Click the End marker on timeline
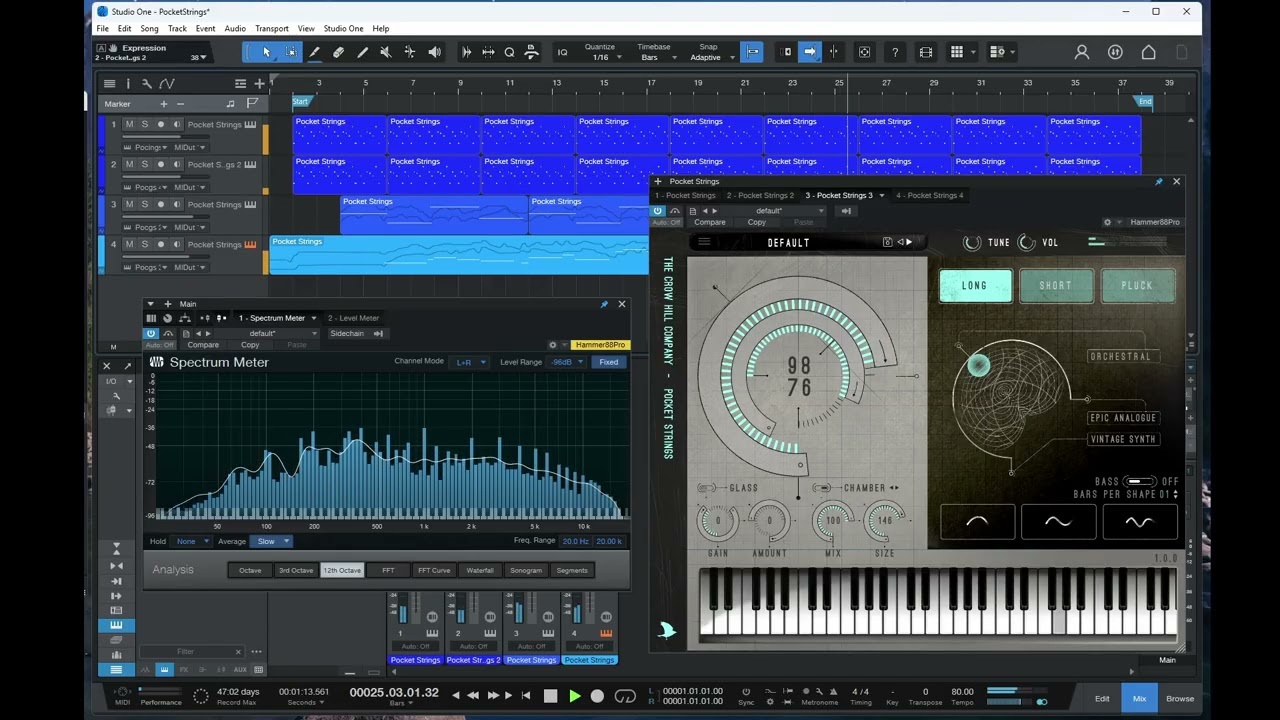 coord(1144,101)
